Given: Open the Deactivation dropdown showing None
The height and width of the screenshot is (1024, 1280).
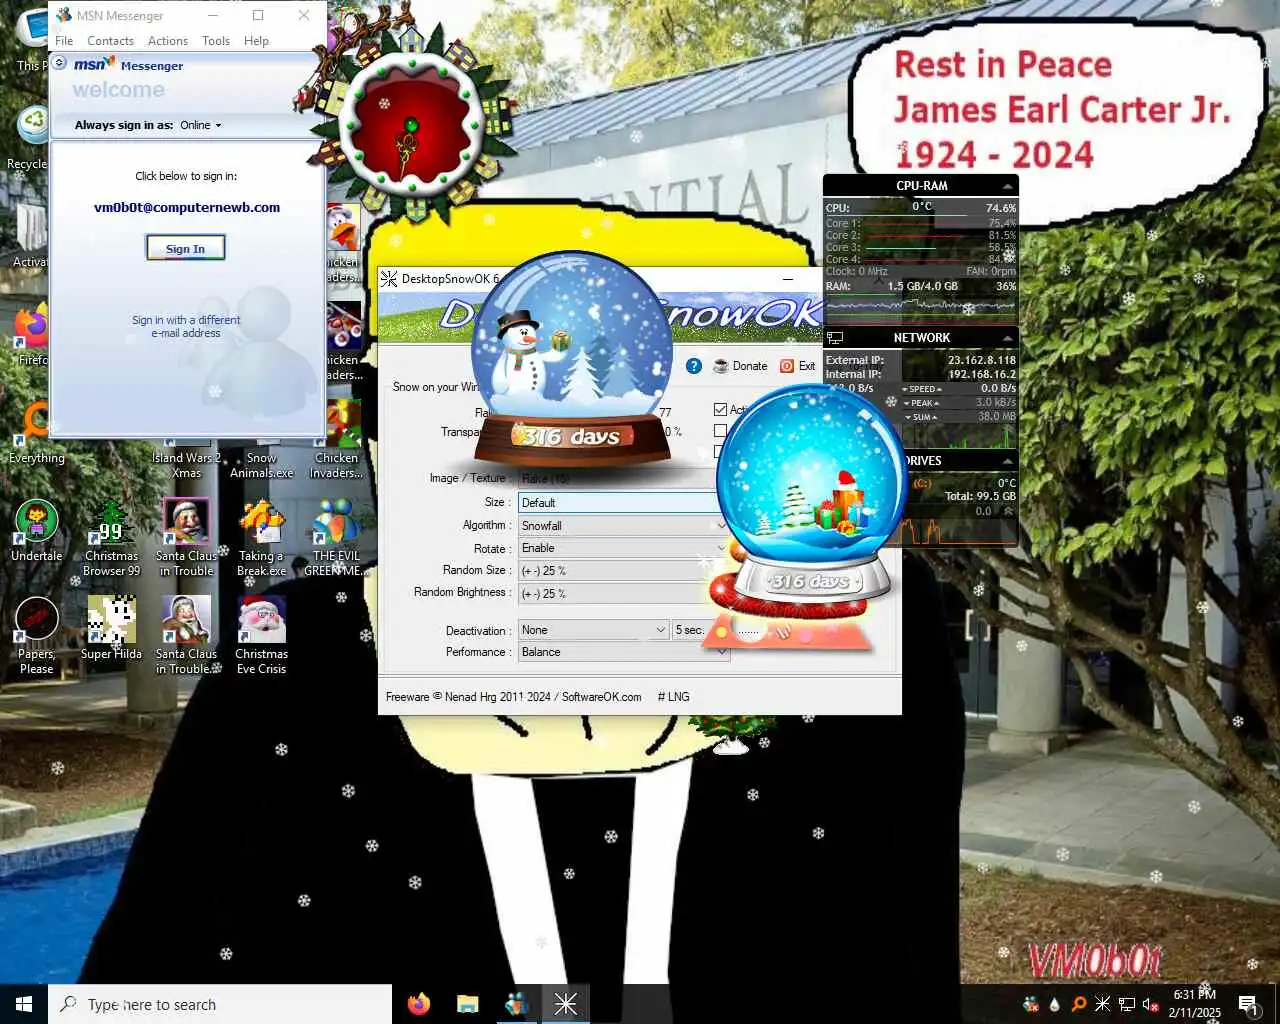Looking at the screenshot, I should point(593,630).
